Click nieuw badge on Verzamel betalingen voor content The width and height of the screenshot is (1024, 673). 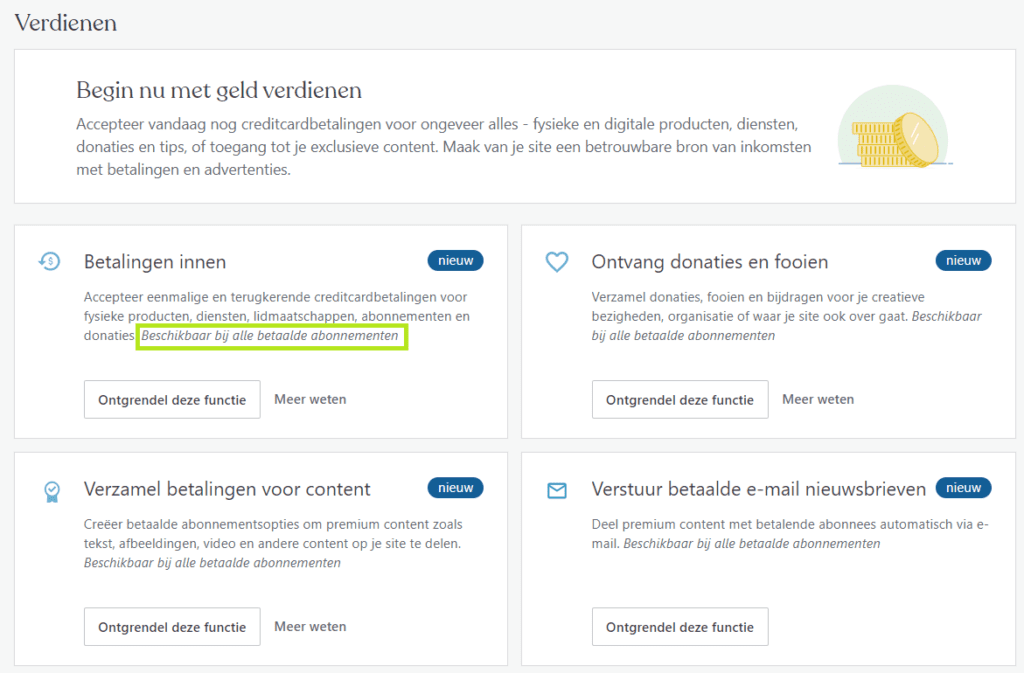pyautogui.click(x=456, y=488)
